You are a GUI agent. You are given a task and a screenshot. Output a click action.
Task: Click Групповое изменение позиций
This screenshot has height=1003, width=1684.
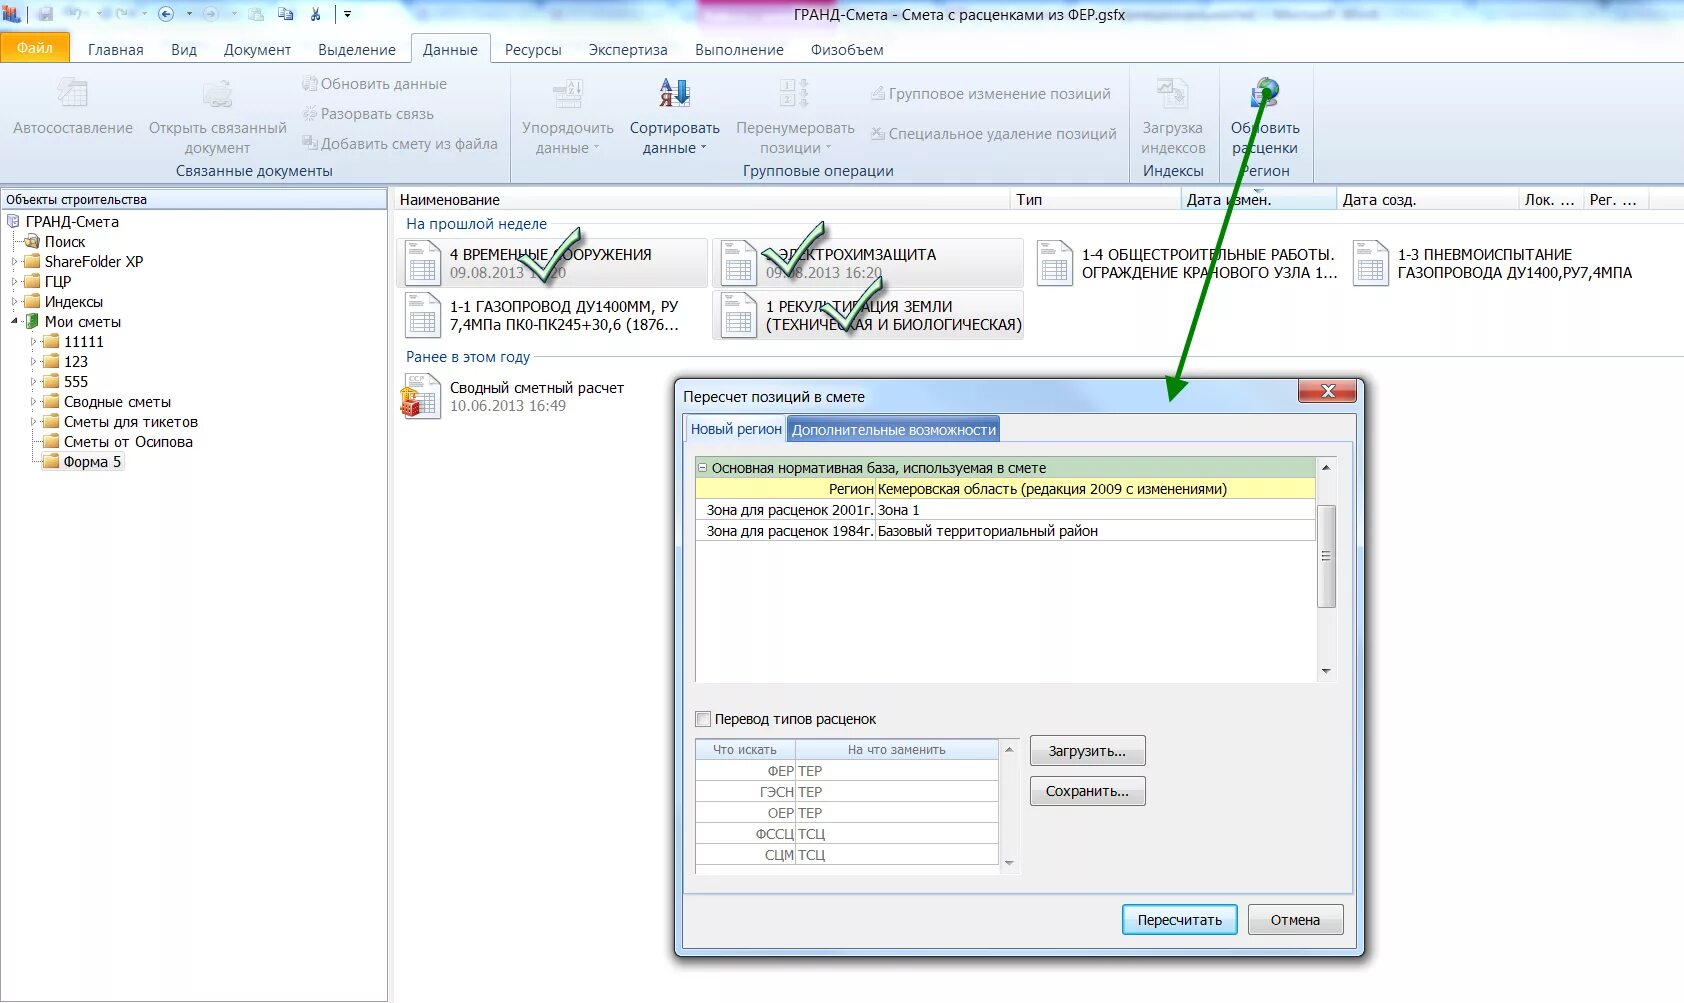990,94
